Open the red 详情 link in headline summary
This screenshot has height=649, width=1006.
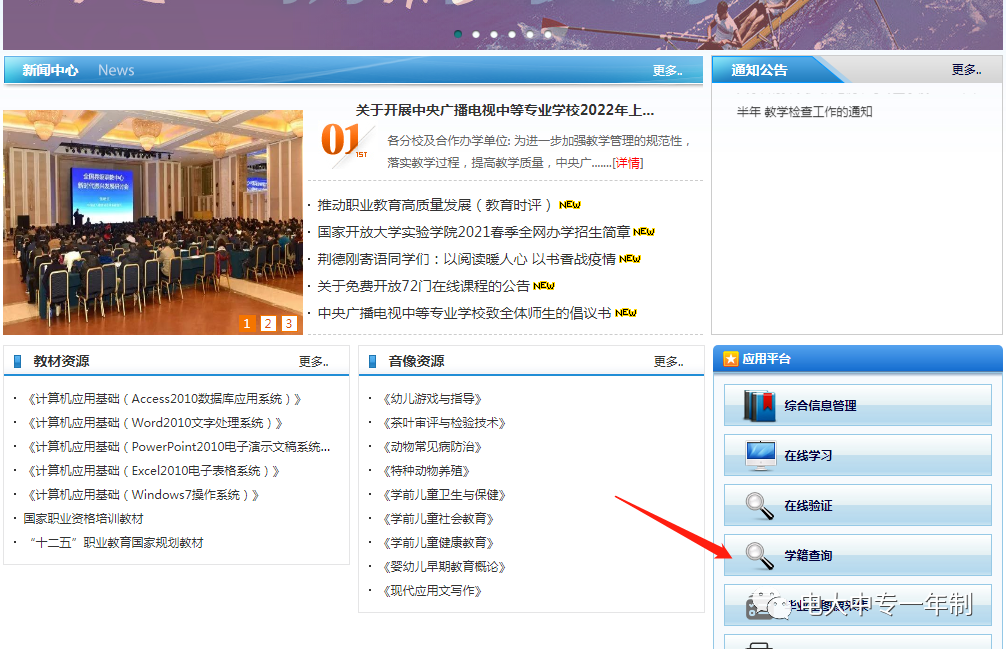[628, 163]
